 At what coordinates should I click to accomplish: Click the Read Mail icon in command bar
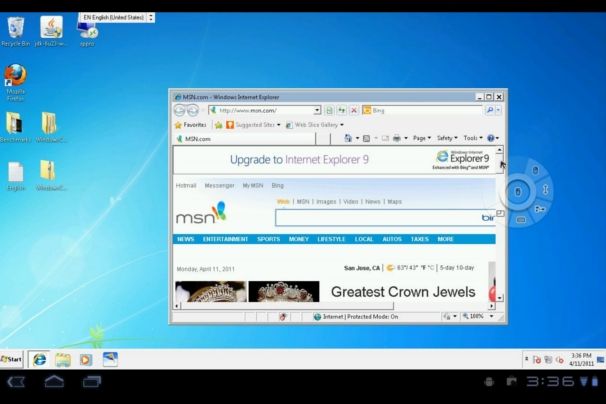[385, 138]
